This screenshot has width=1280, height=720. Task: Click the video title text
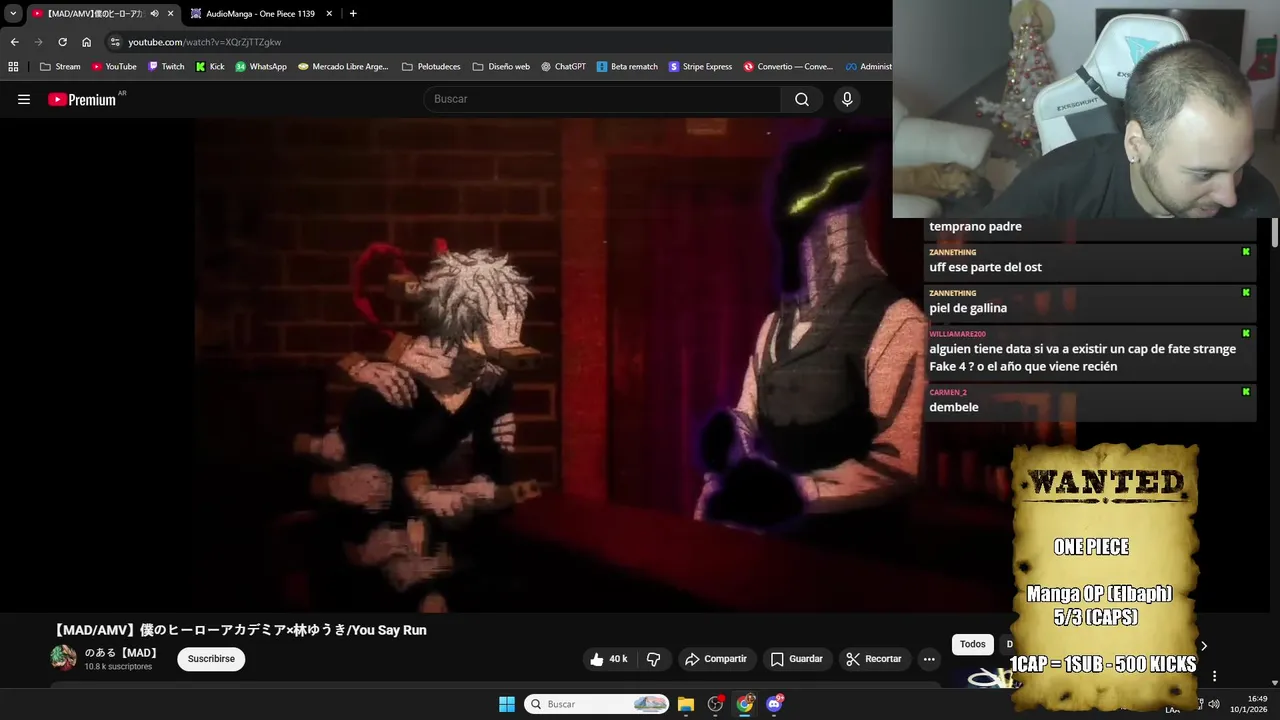240,630
